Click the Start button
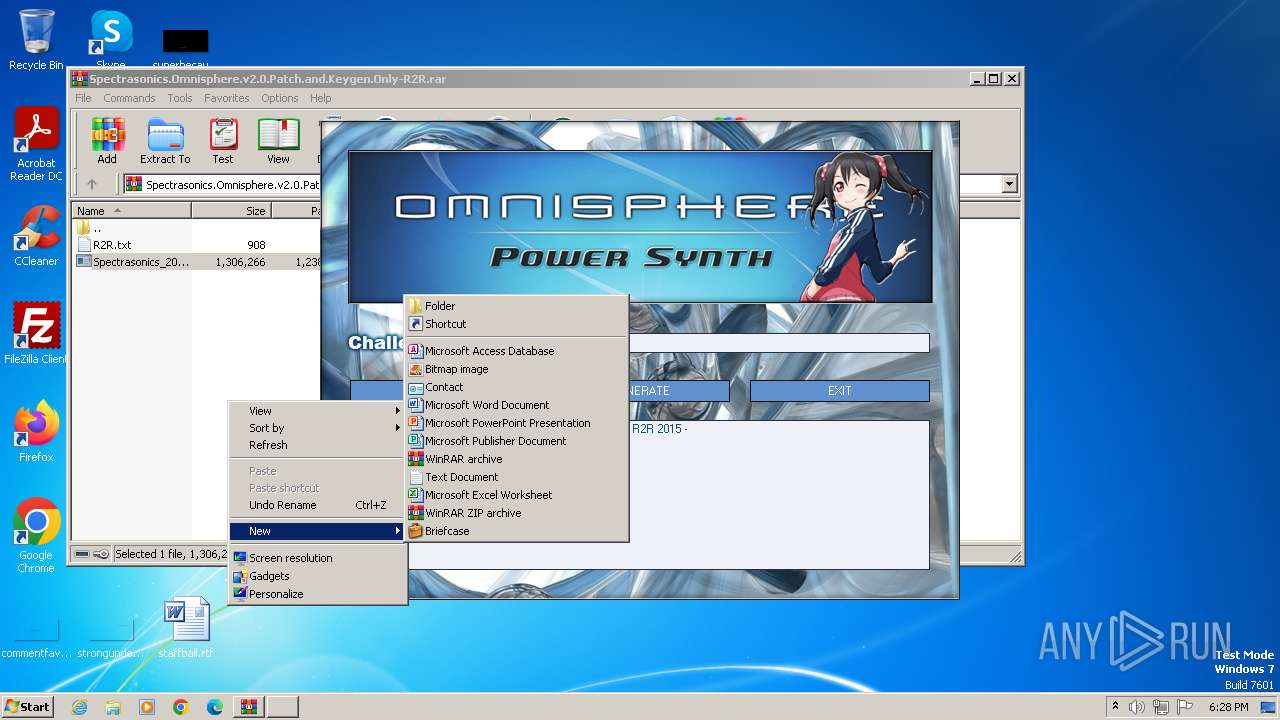 coord(28,707)
